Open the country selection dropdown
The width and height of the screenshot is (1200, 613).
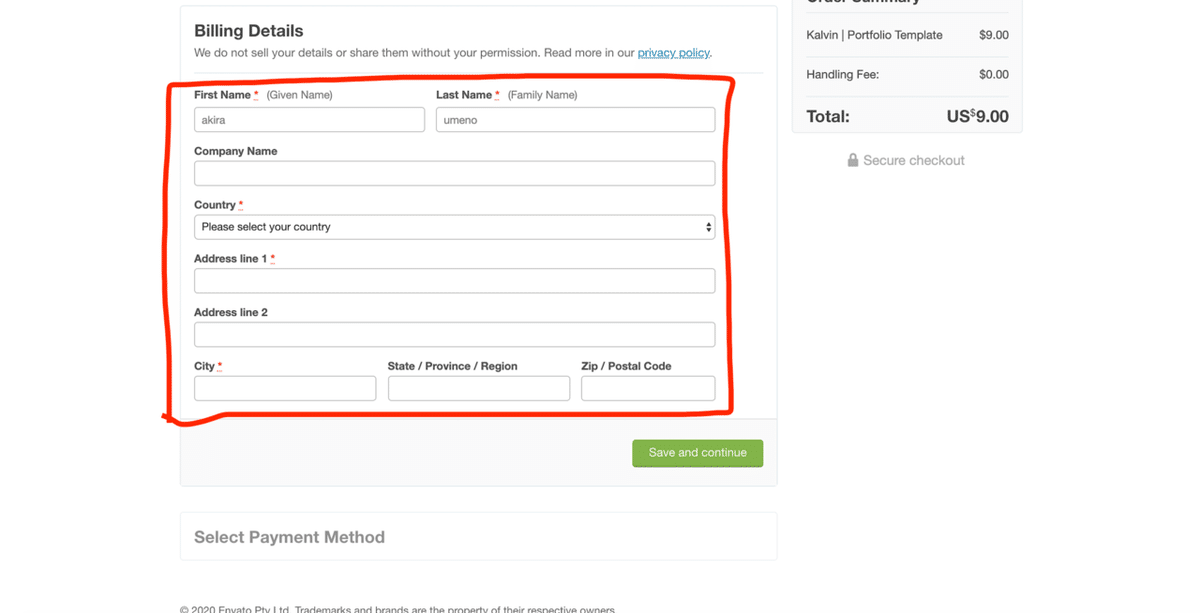point(454,227)
